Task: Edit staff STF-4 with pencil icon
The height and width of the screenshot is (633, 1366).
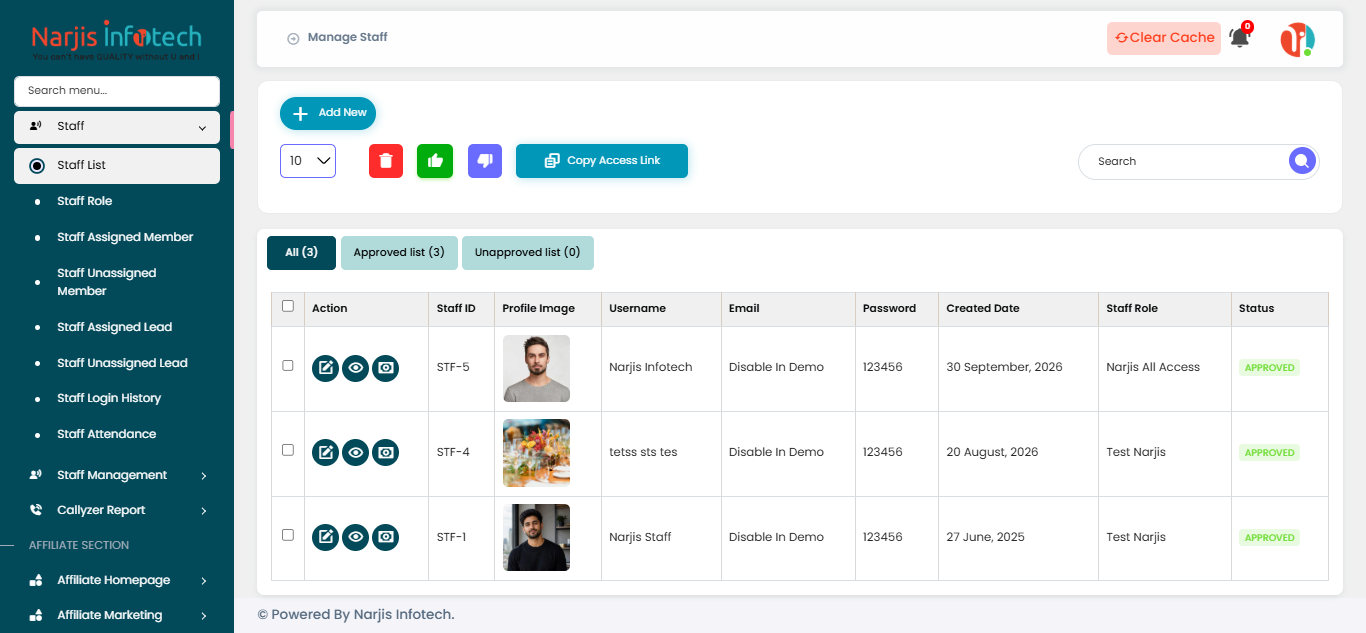Action: tap(325, 453)
